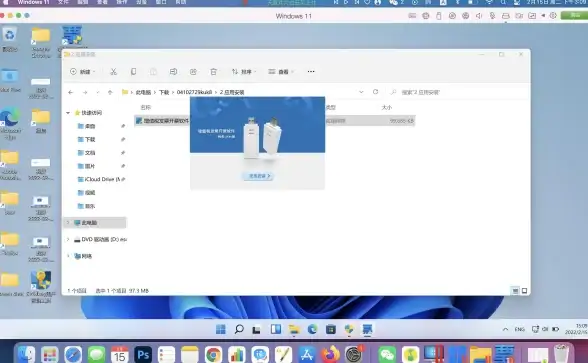Click 下载 in the address breadcrumb

coord(164,92)
